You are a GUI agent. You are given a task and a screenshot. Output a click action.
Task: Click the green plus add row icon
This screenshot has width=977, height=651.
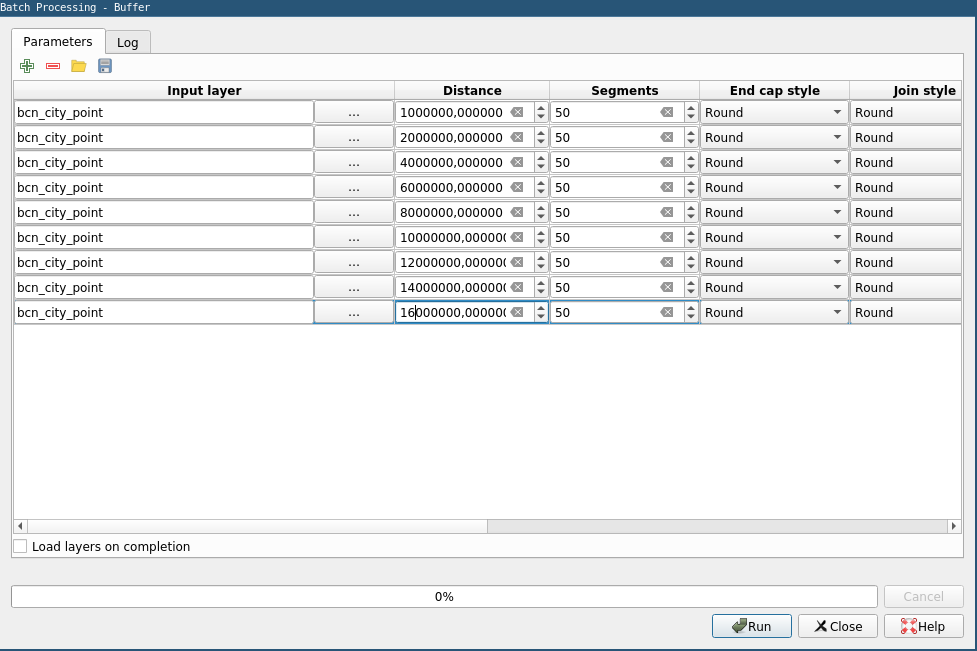point(27,66)
